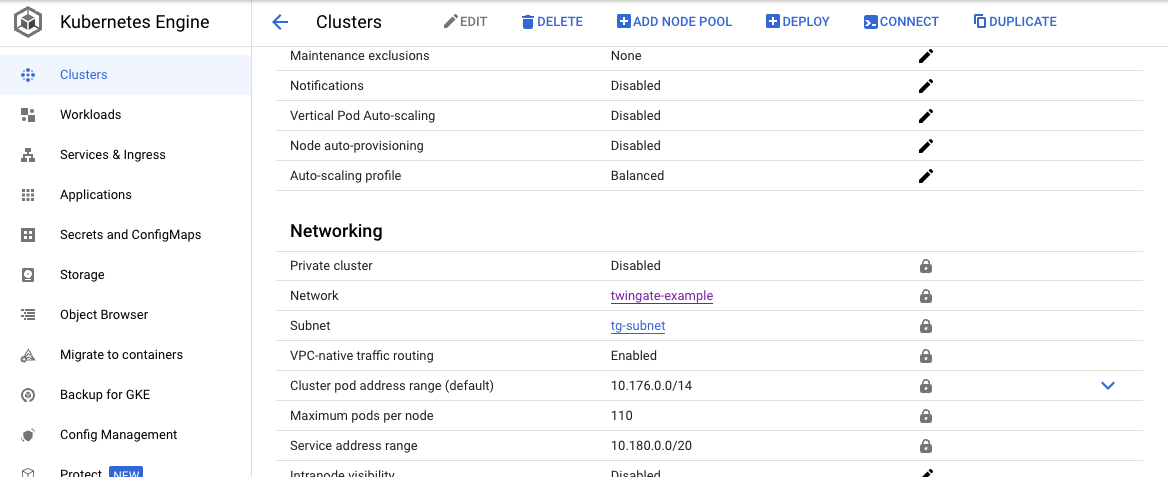Image resolution: width=1168 pixels, height=477 pixels.
Task: Click the 110 maximum pods value
Action: (621, 416)
